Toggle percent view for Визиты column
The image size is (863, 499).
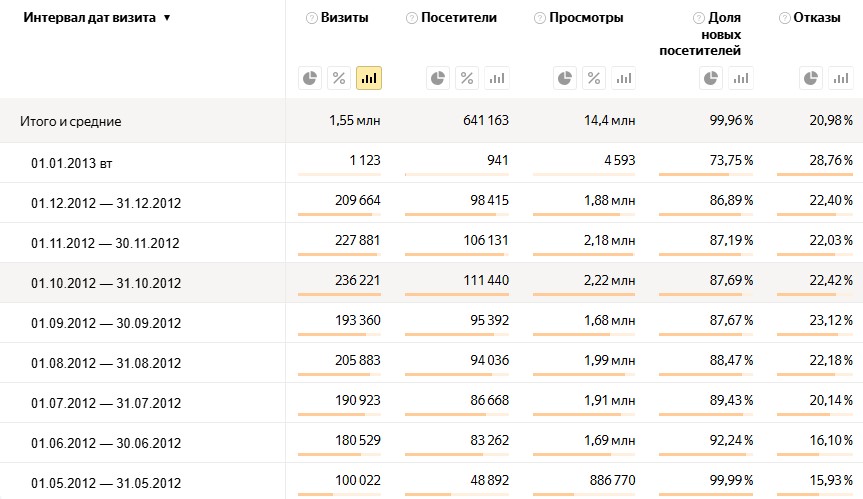(x=339, y=78)
